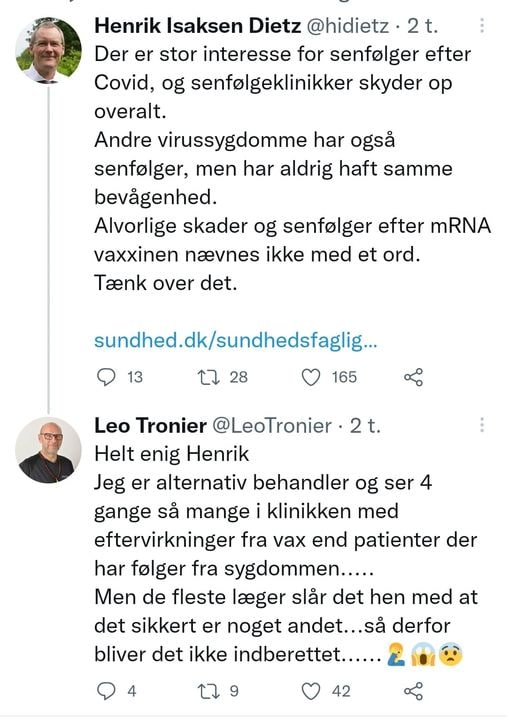Viewport: 507px width, 720px height.
Task: Retweet Henrik Isaksen Dietz's tweet
Action: coord(208,377)
